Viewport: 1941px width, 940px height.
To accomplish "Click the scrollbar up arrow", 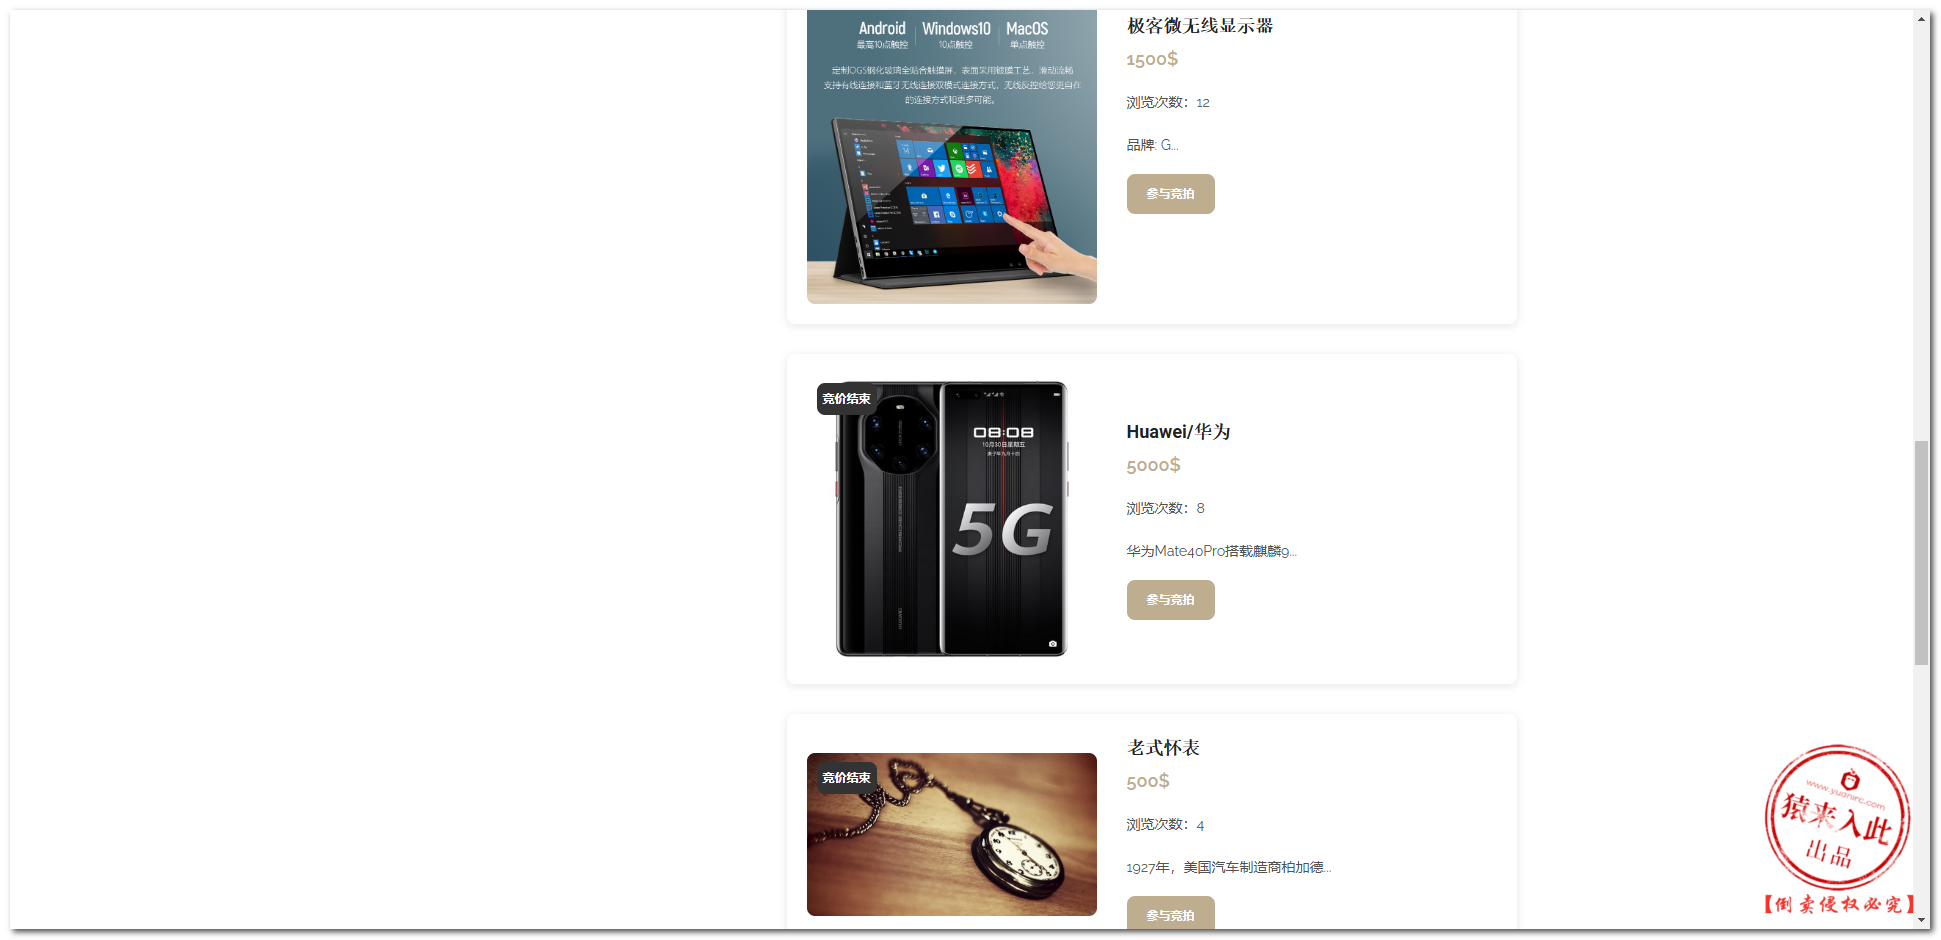I will click(x=1922, y=19).
